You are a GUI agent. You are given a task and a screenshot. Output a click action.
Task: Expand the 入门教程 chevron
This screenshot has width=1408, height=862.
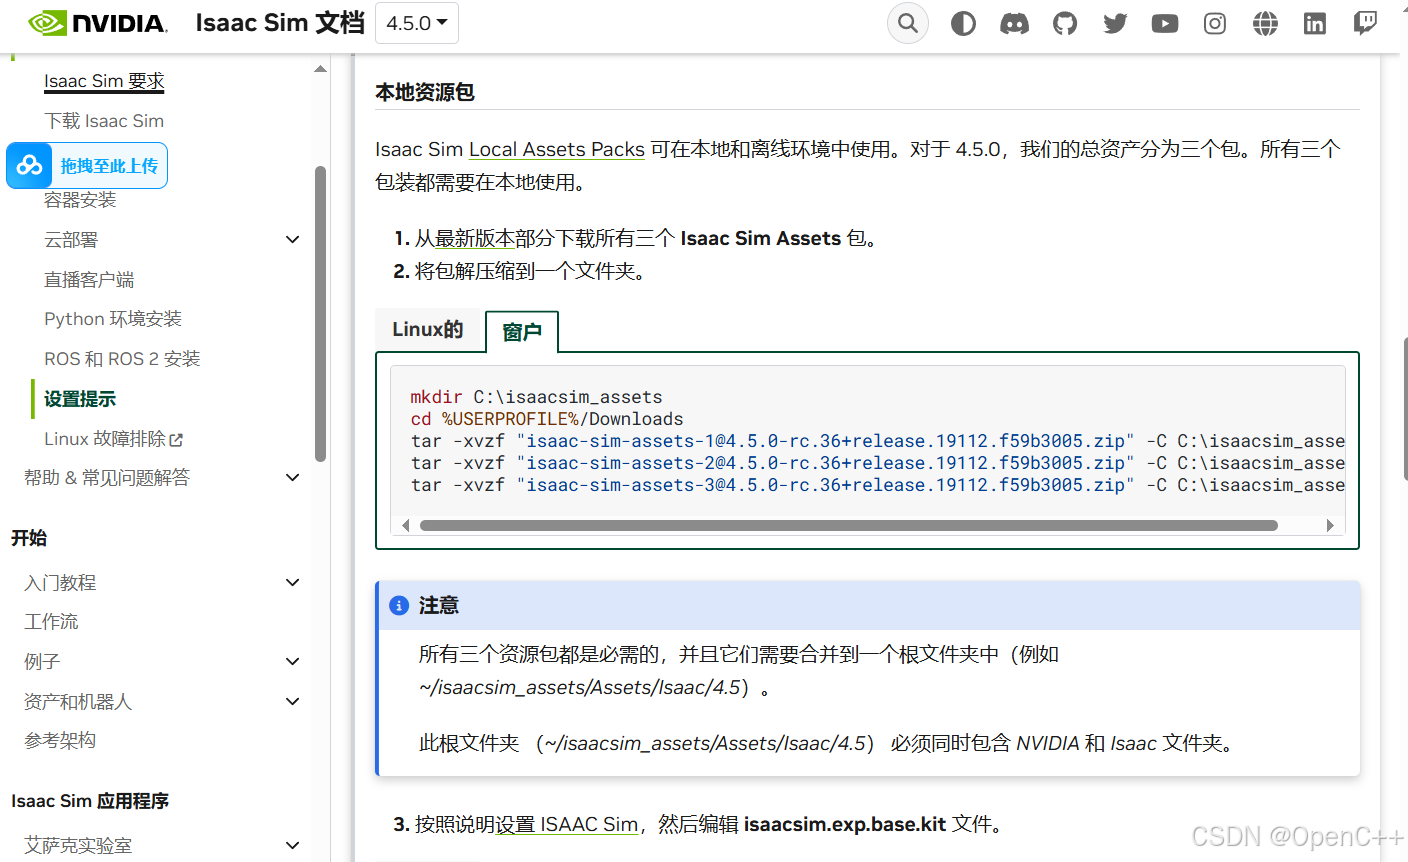point(293,583)
